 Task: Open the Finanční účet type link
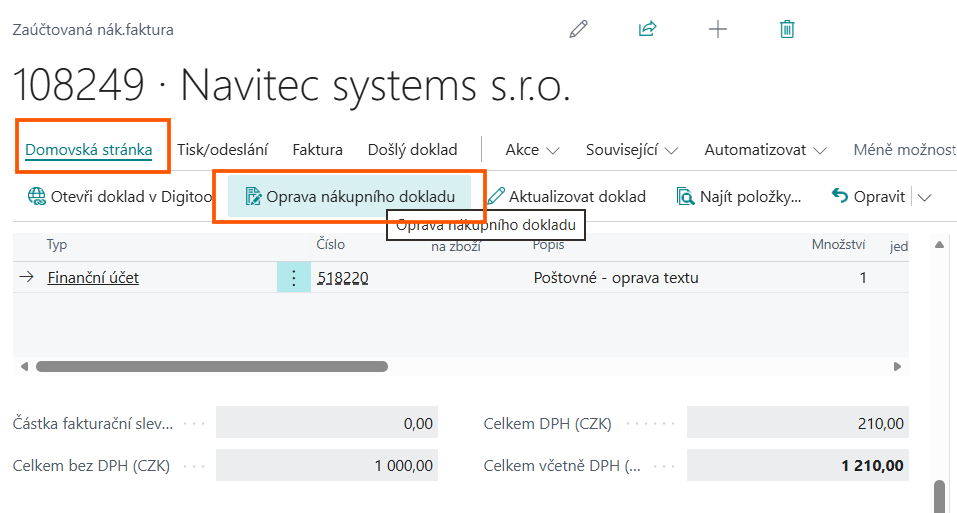[x=93, y=278]
